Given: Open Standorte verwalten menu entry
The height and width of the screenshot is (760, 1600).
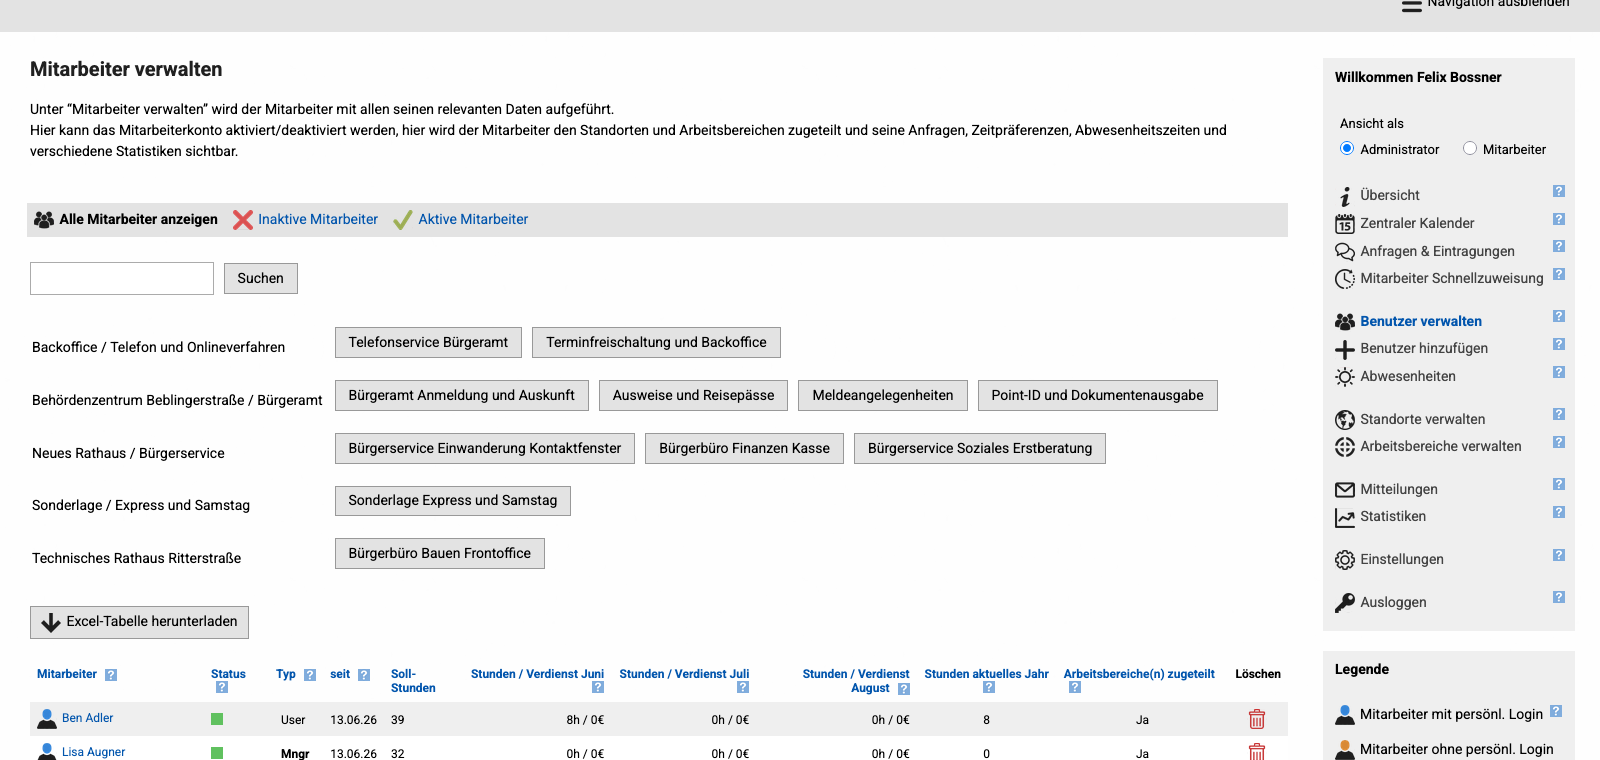Looking at the screenshot, I should click(1422, 420).
